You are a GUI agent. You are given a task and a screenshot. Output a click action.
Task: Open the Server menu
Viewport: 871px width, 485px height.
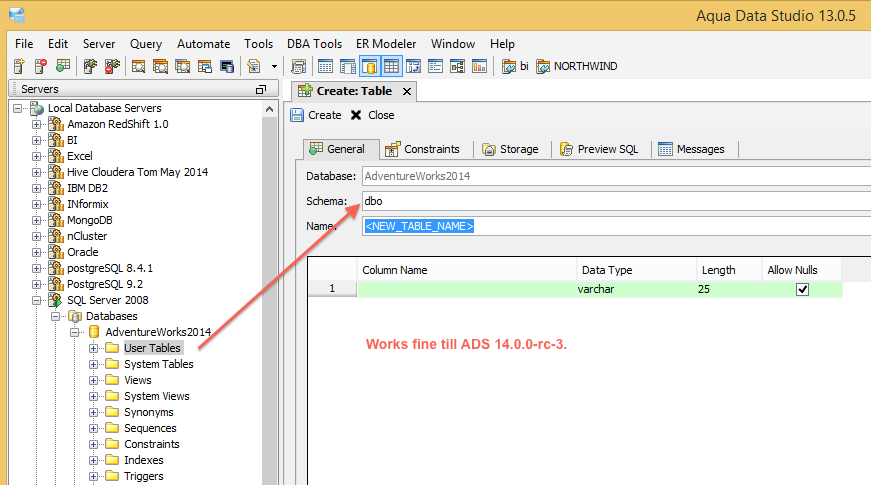pos(99,44)
